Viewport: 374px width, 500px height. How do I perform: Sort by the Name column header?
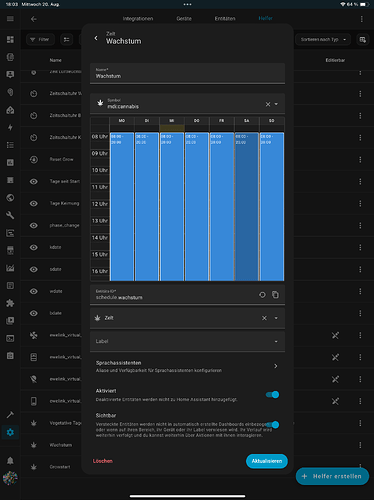pos(56,60)
